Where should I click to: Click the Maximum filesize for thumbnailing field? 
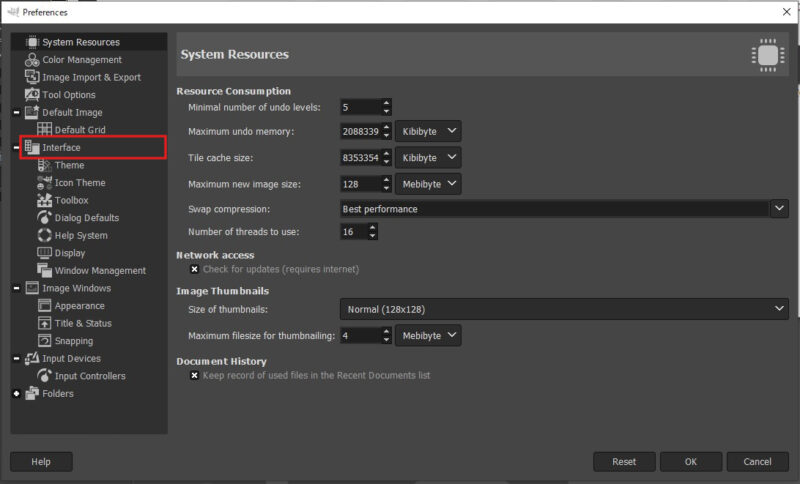[x=361, y=336]
